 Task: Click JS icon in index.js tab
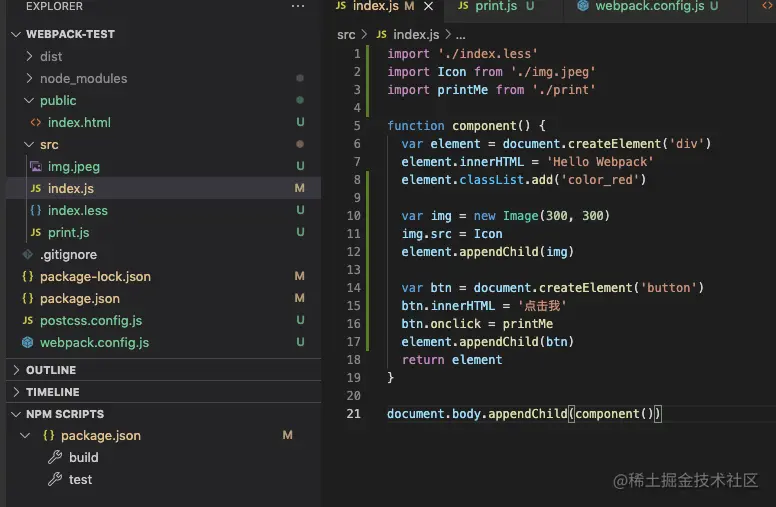click(341, 5)
